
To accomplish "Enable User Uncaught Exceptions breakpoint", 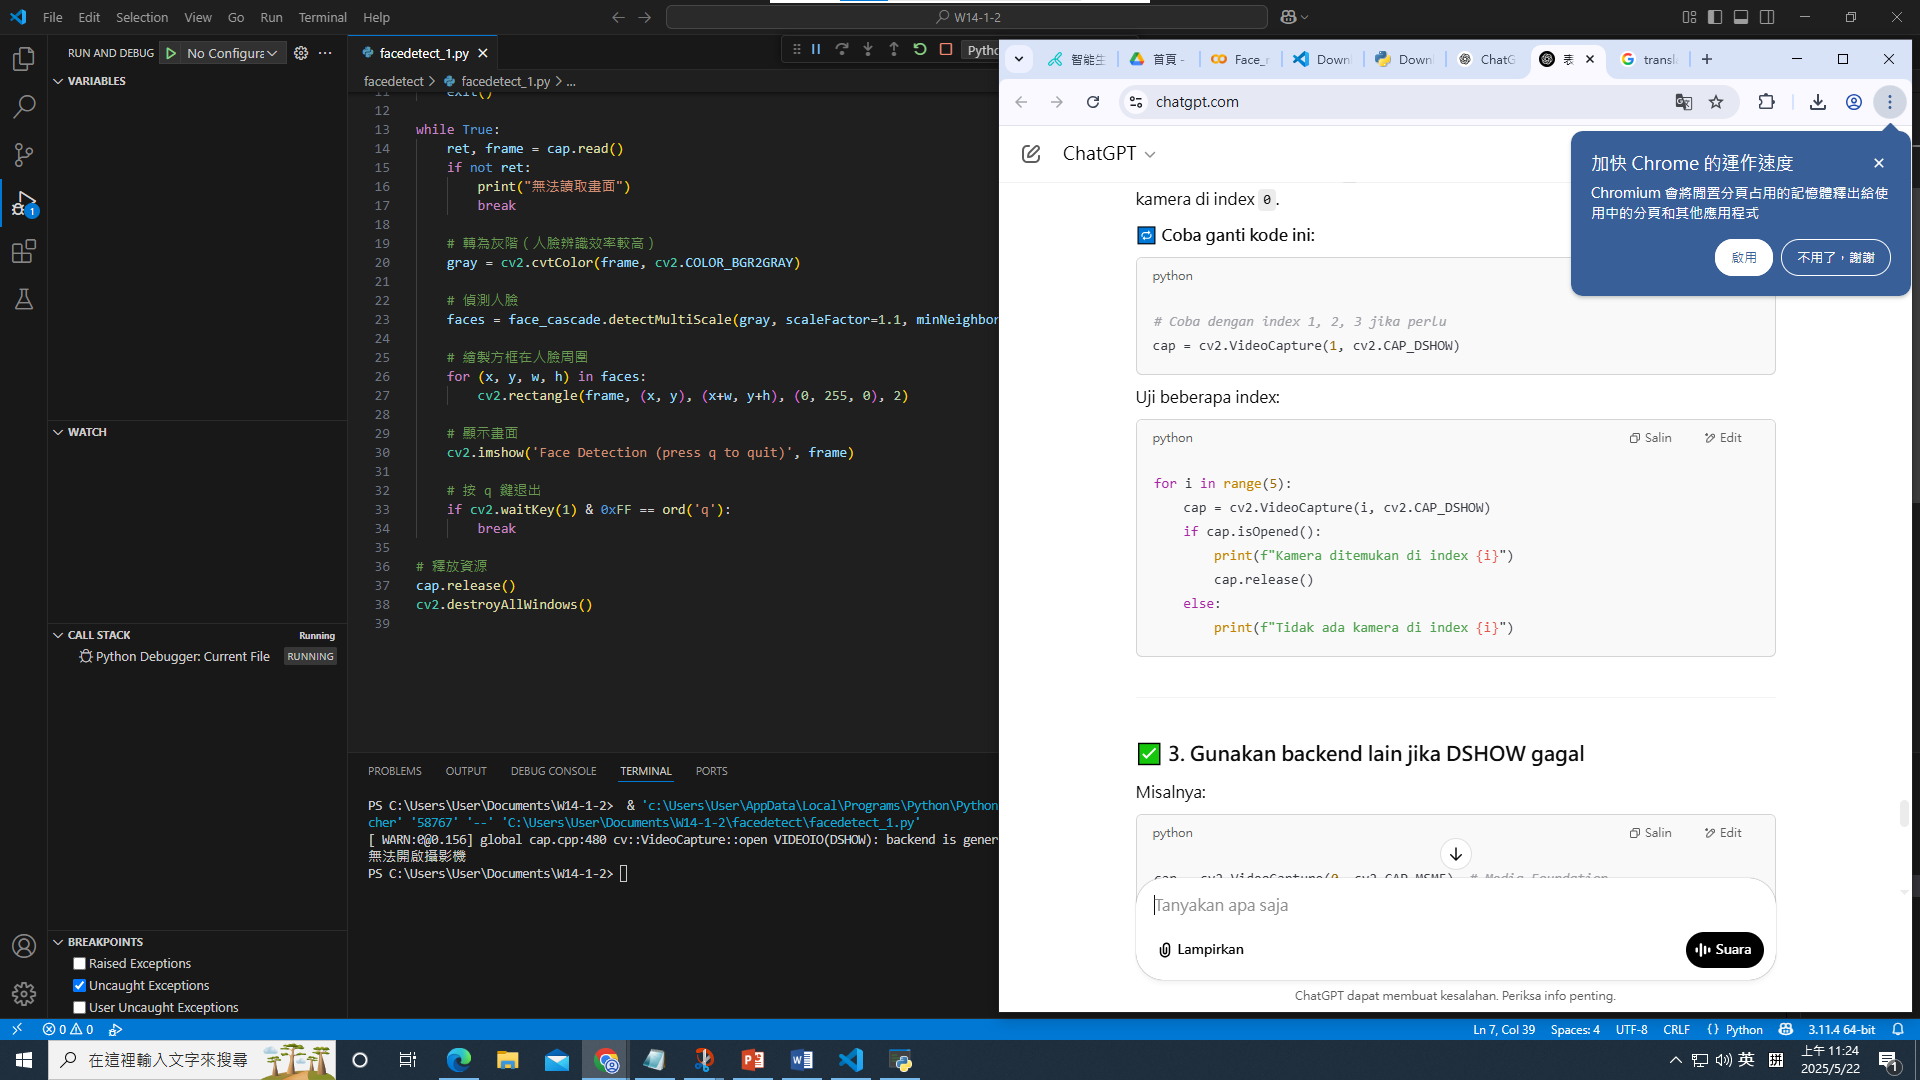I will 80,1008.
